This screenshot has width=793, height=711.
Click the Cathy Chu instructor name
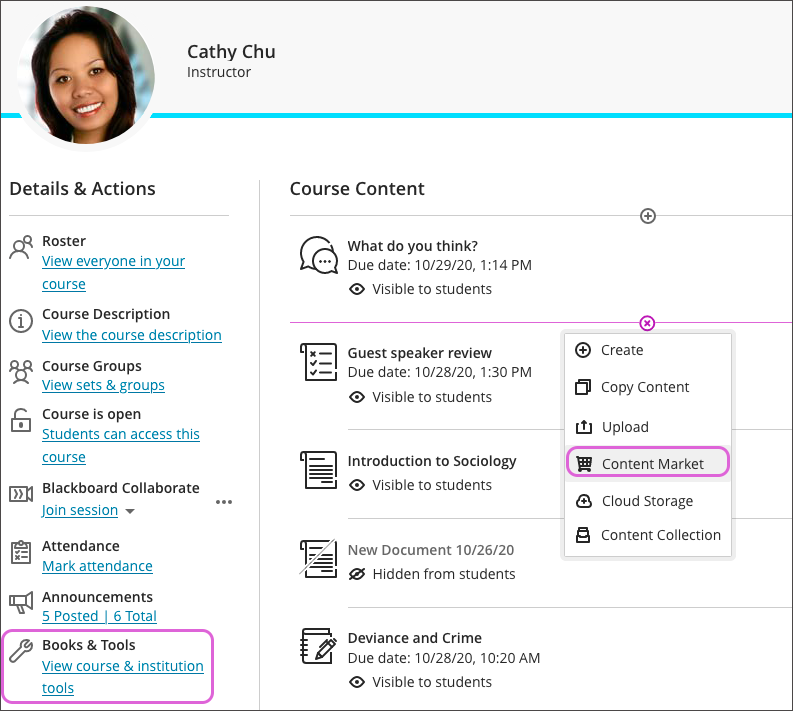click(x=231, y=52)
